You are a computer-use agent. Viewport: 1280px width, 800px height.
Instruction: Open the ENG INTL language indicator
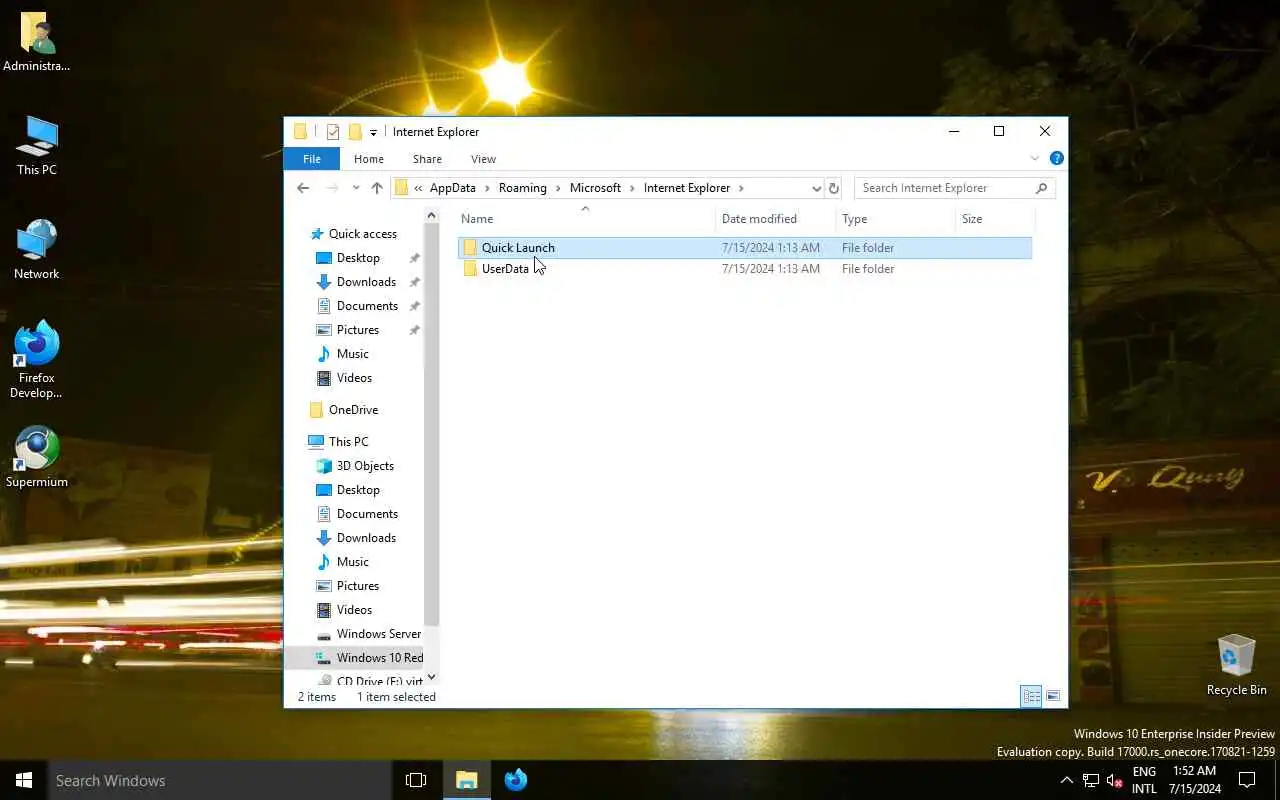[1144, 780]
